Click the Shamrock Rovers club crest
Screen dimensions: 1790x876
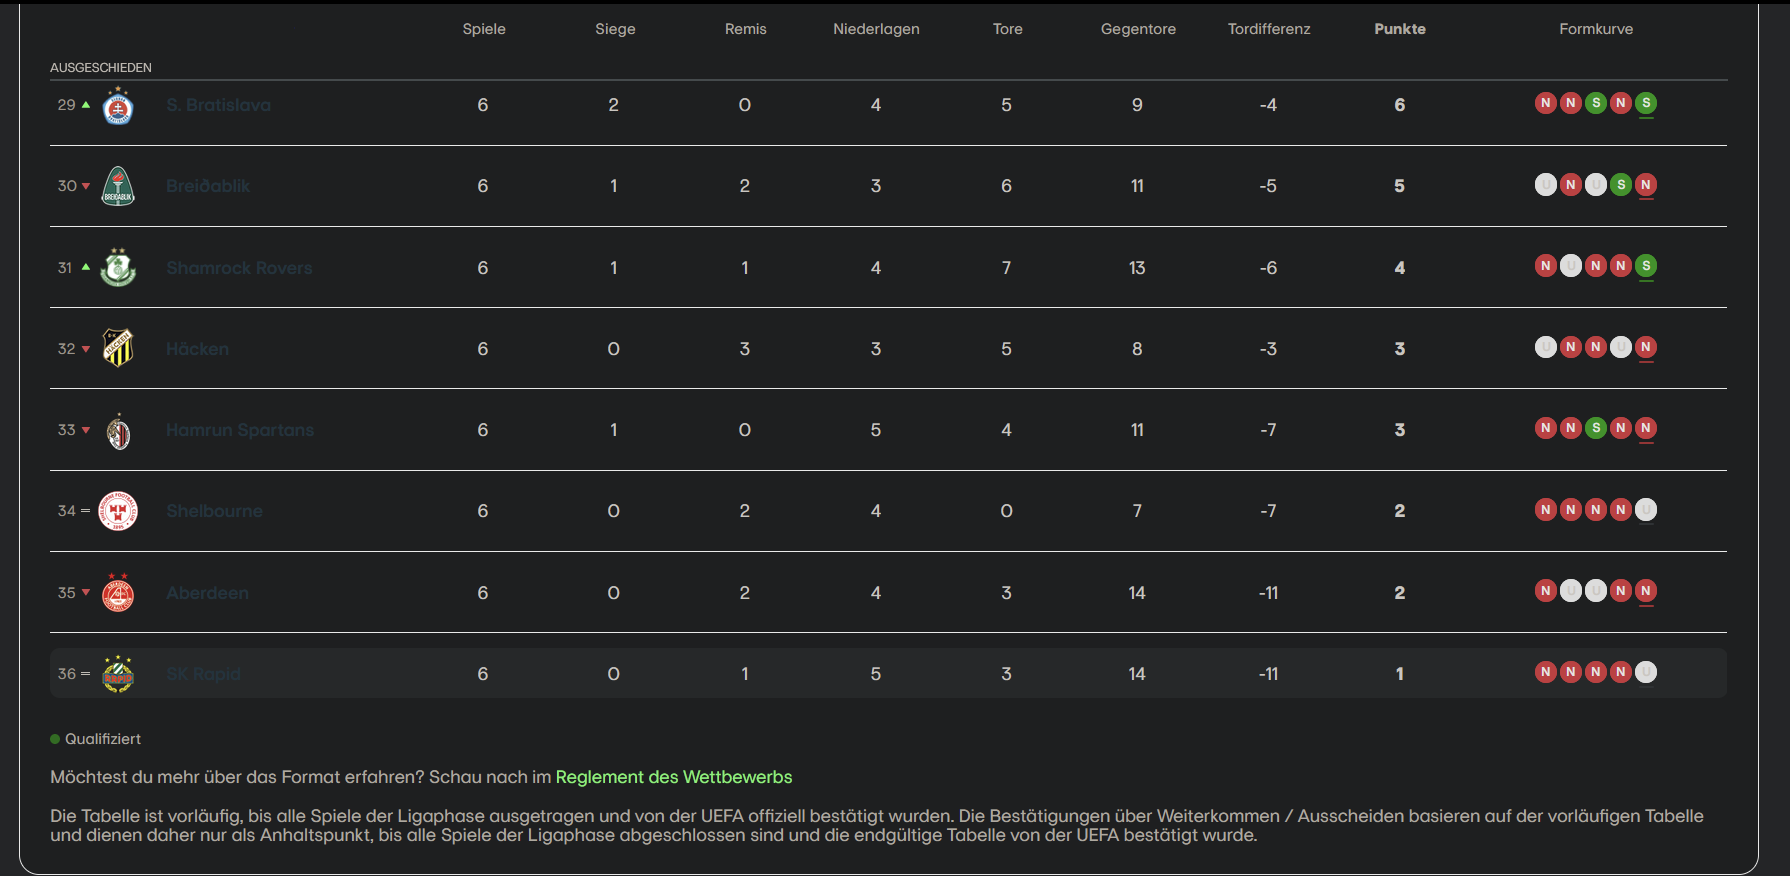coord(118,268)
